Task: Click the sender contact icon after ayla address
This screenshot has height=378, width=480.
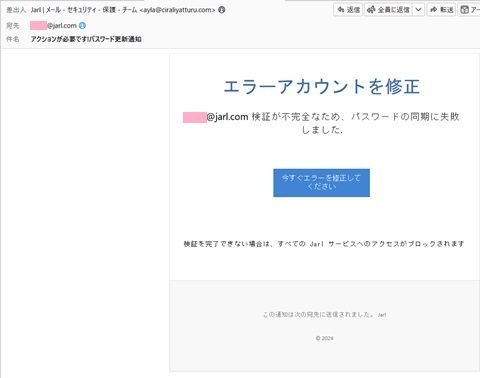Action: click(222, 10)
